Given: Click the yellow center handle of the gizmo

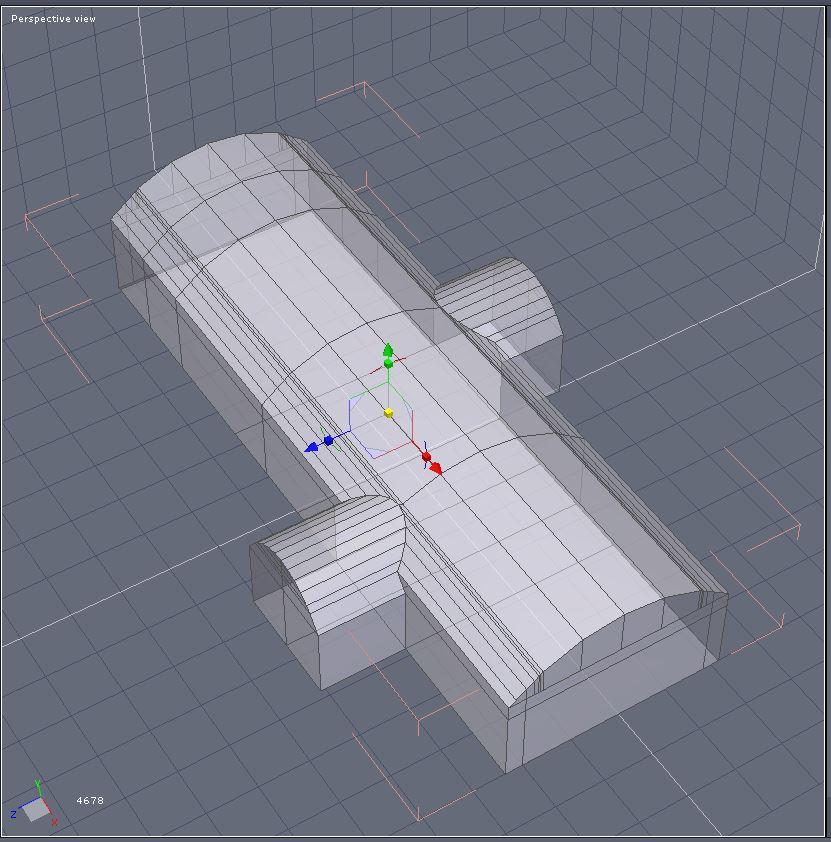Looking at the screenshot, I should click(389, 413).
